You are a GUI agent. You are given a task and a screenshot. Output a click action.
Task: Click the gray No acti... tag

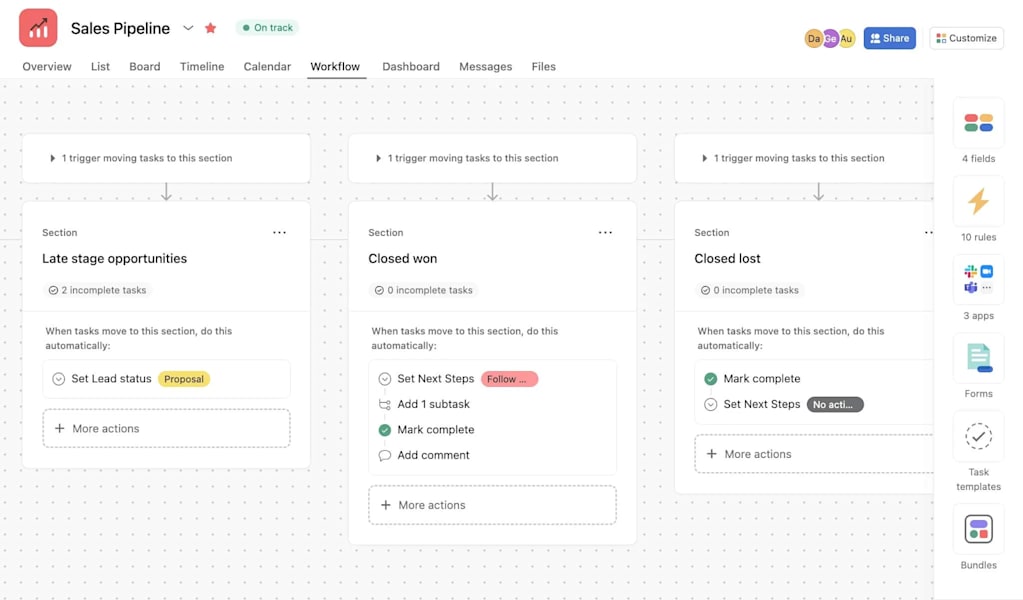click(835, 404)
